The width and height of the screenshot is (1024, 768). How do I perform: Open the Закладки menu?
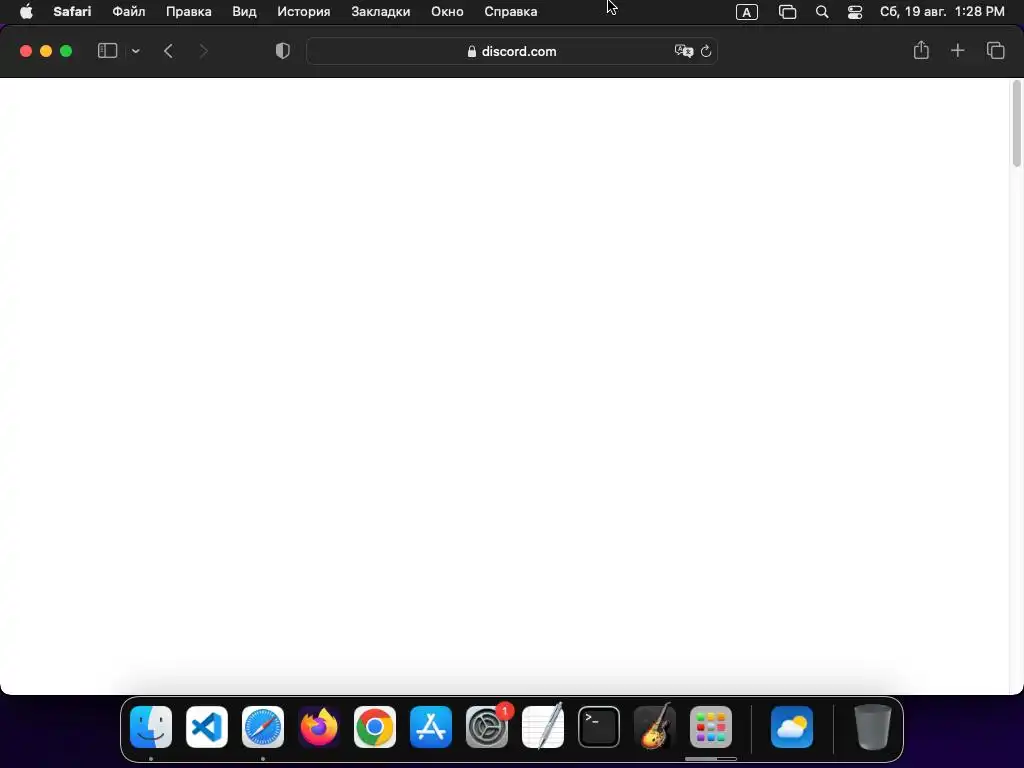(x=381, y=12)
